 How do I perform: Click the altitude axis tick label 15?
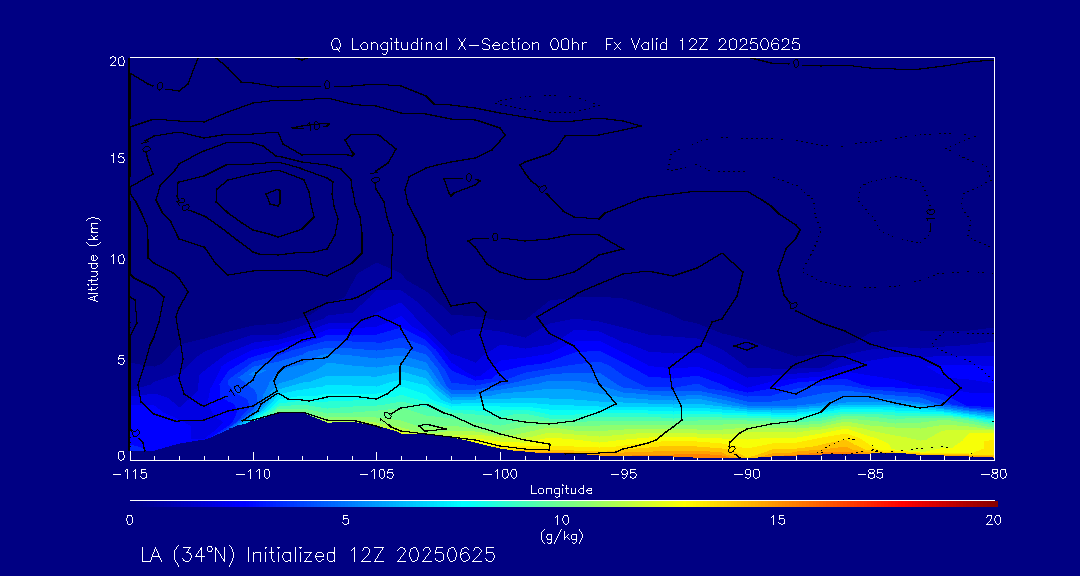coord(116,158)
